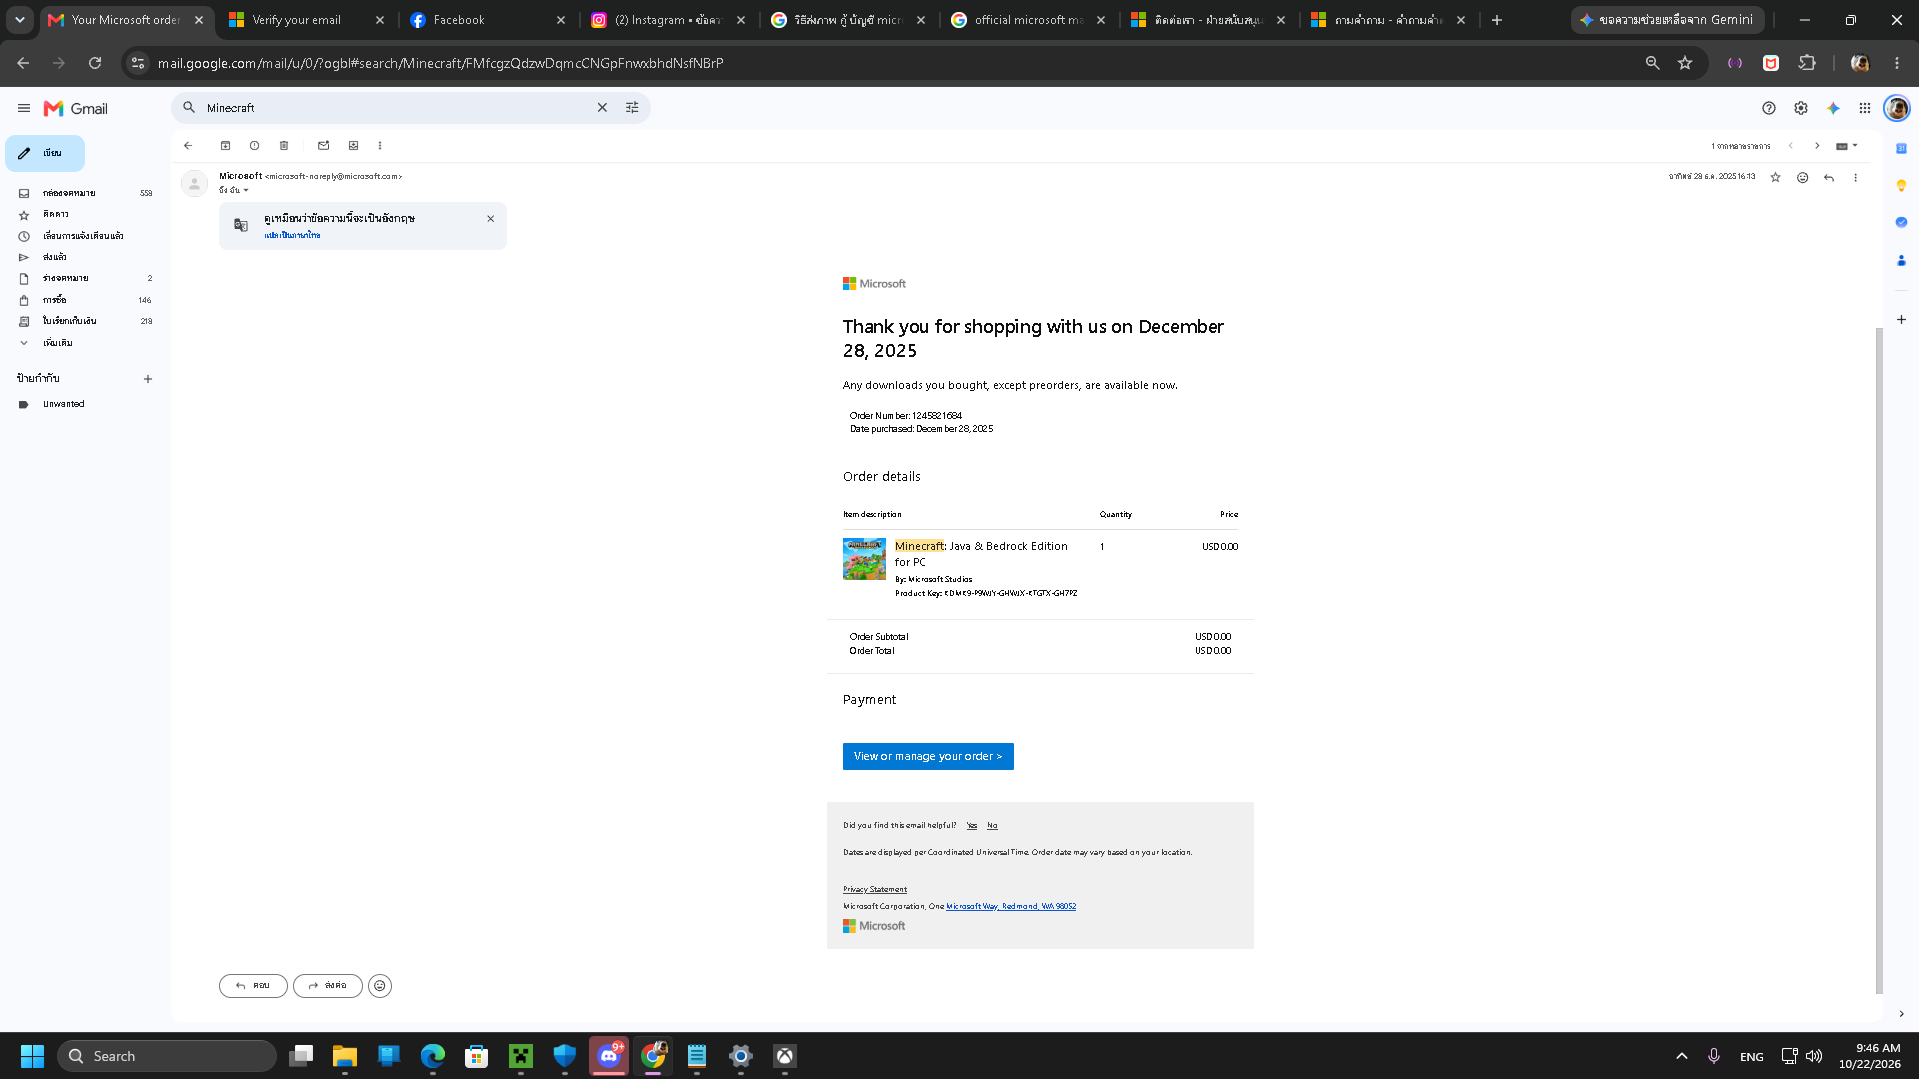1919x1079 pixels.
Task: Show search options filter icon
Action: pos(632,108)
